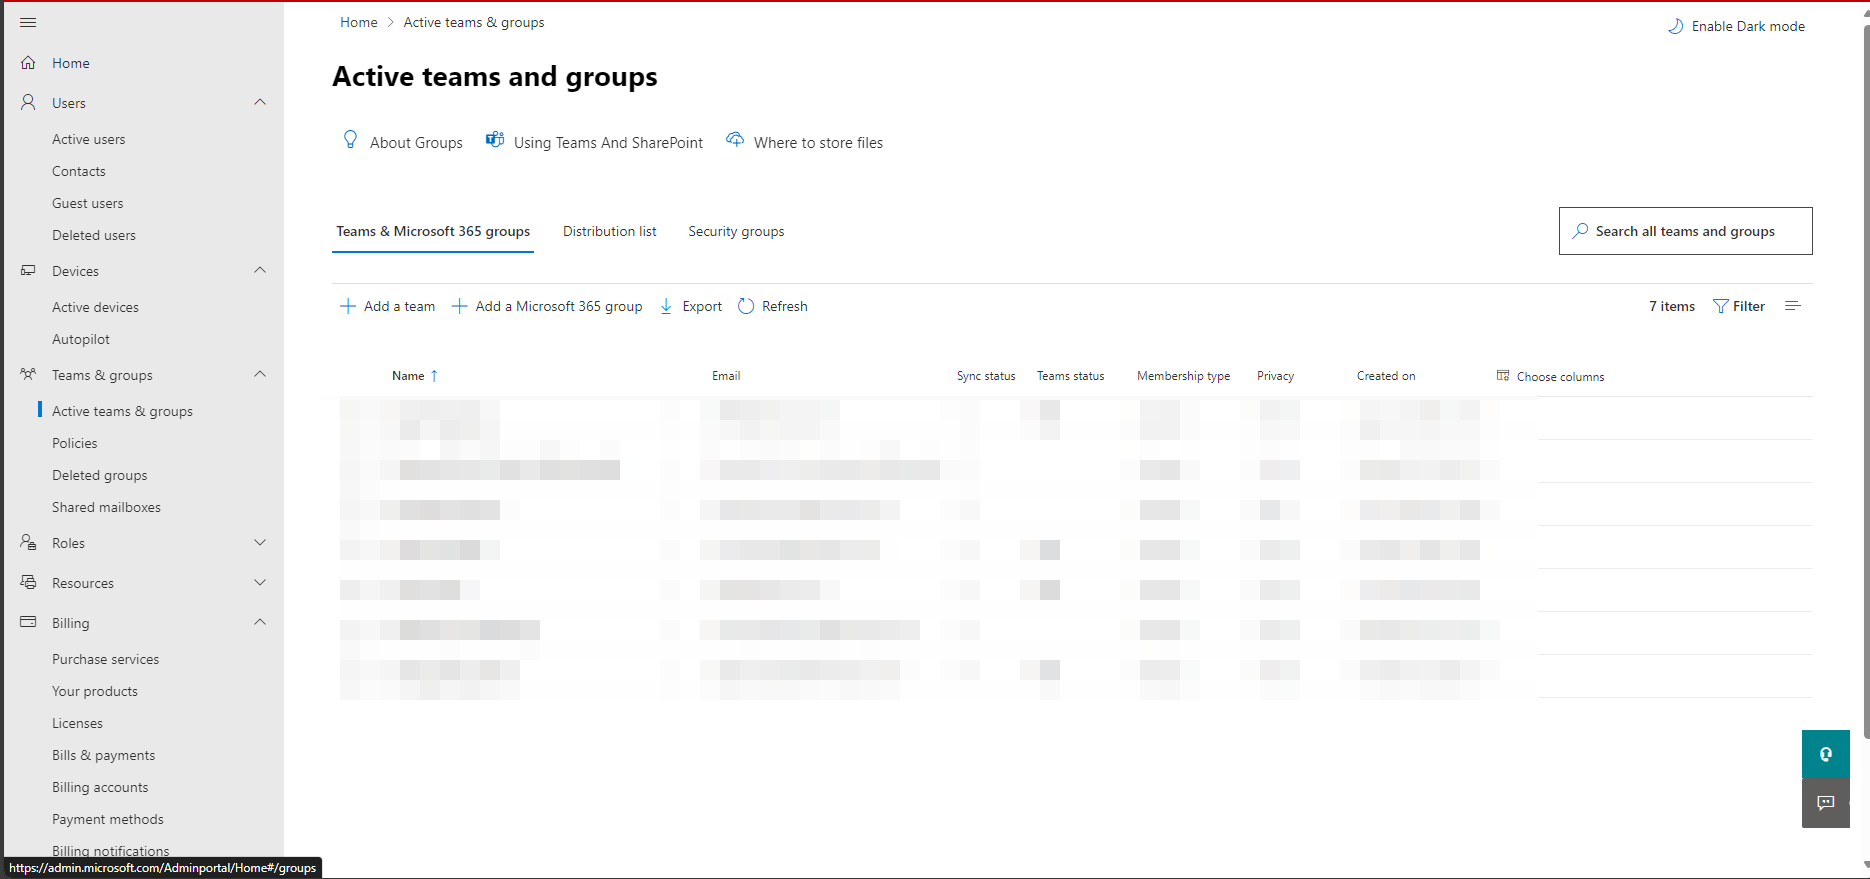This screenshot has height=879, width=1870.
Task: Open Payment methods in sidebar
Action: 108,819
